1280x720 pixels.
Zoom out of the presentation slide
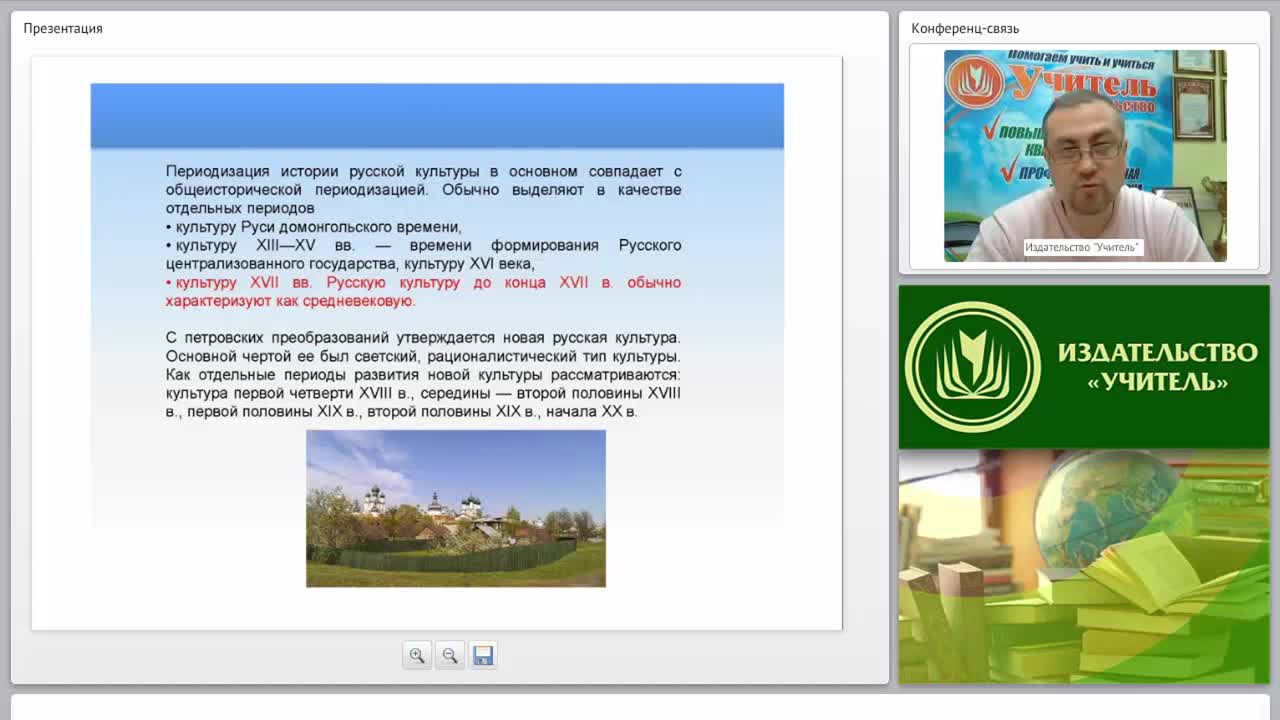point(450,655)
